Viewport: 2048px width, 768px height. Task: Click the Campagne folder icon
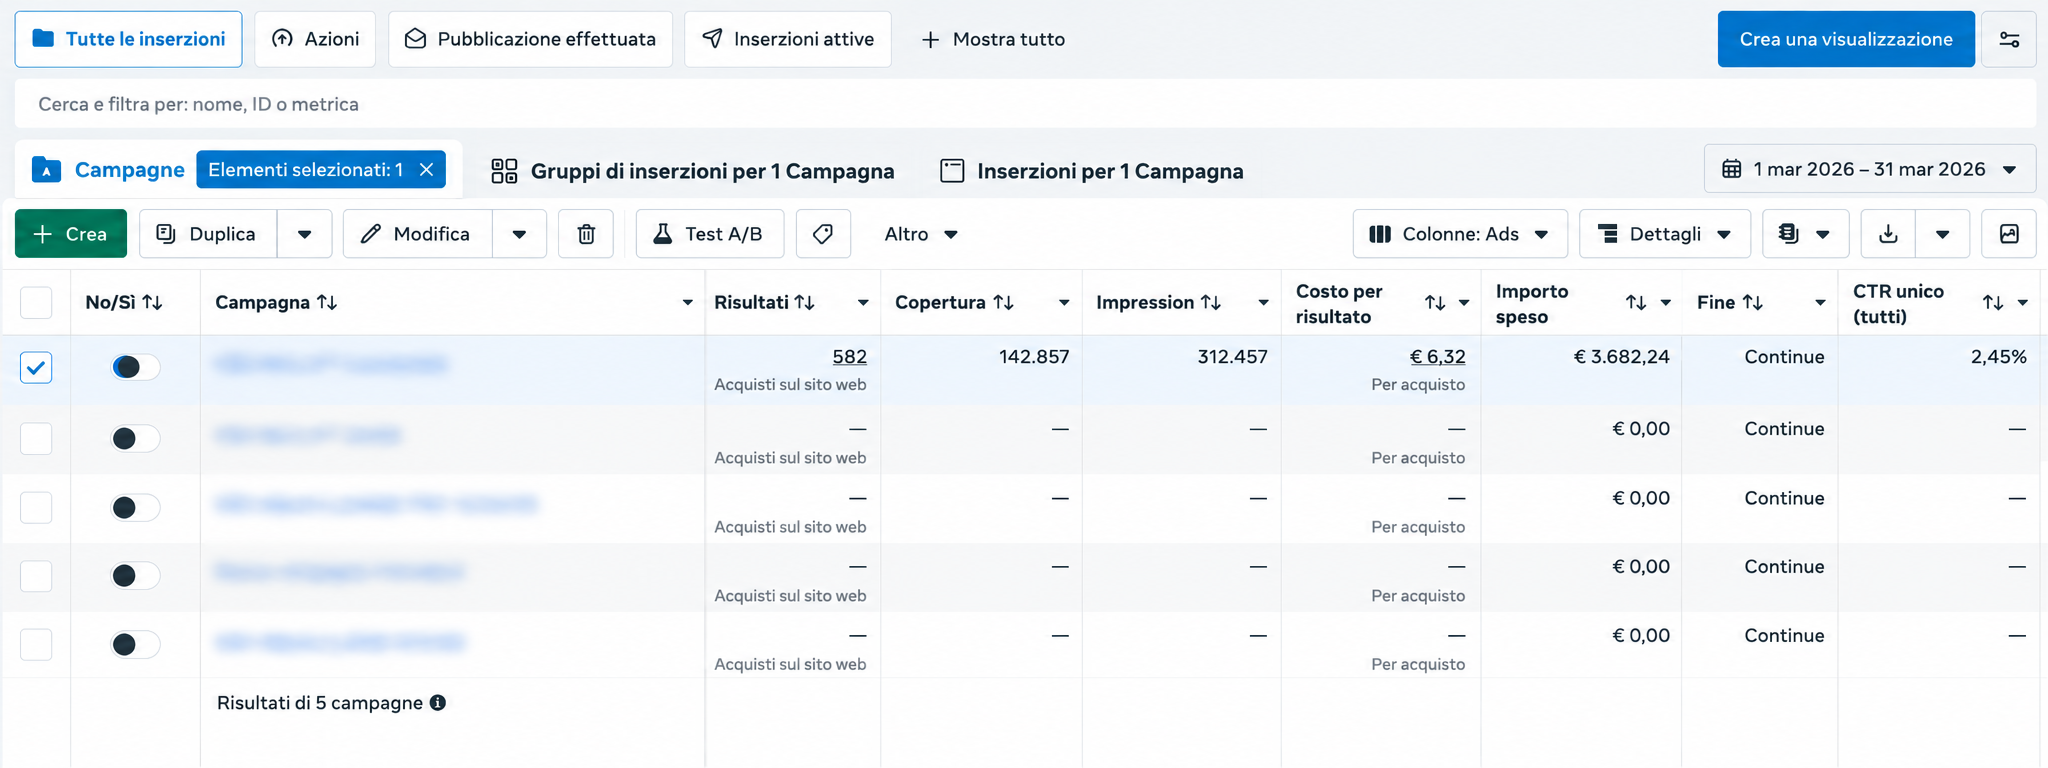(47, 170)
